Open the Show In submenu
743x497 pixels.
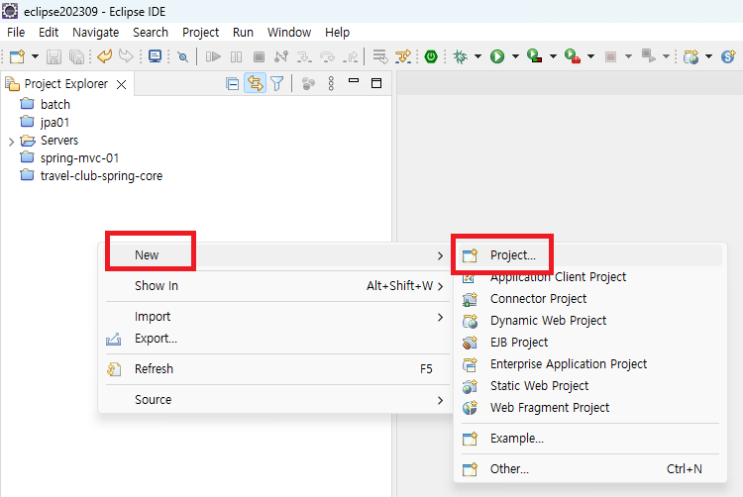(x=276, y=286)
